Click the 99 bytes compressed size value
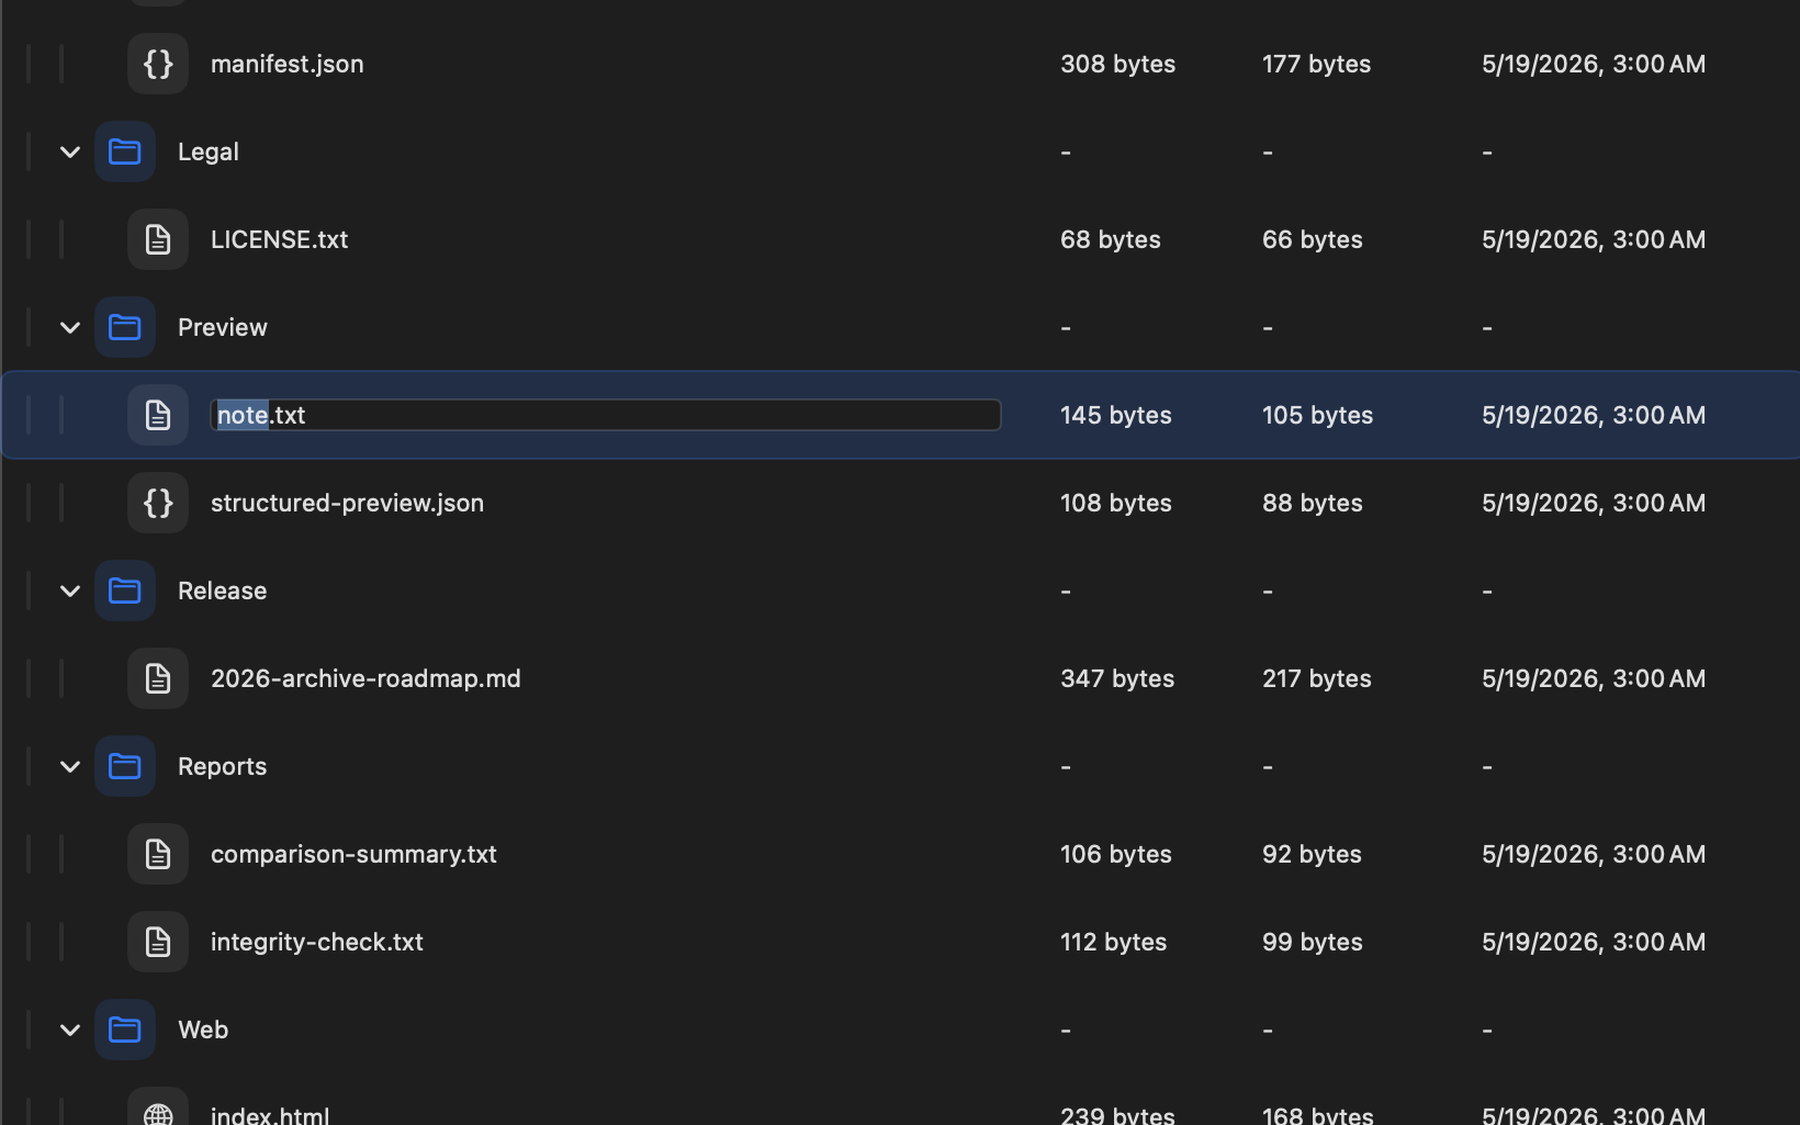 click(1312, 942)
